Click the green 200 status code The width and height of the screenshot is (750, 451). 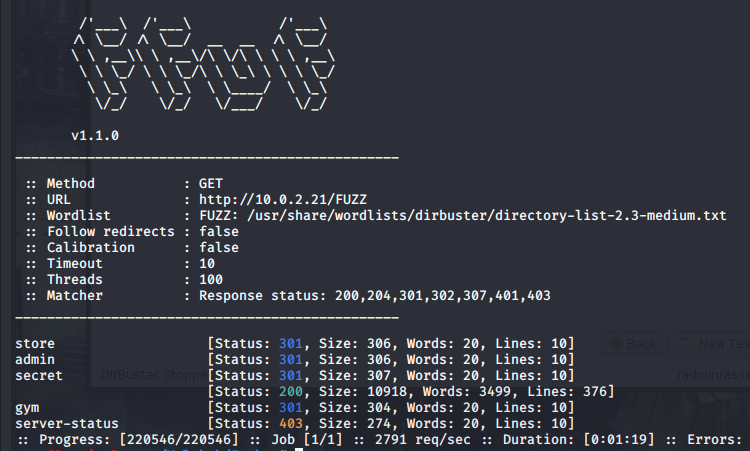(x=291, y=391)
